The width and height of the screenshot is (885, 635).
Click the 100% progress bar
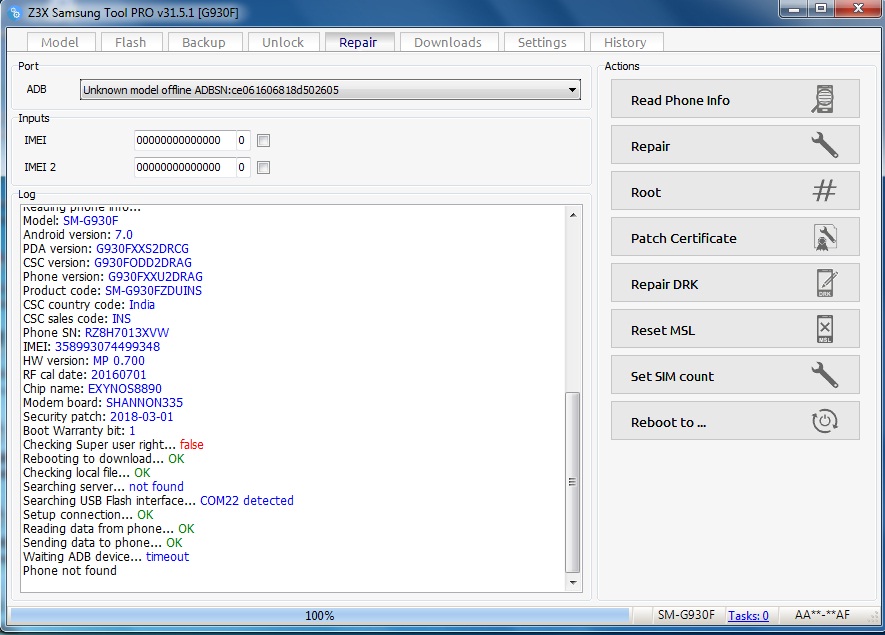(x=319, y=615)
